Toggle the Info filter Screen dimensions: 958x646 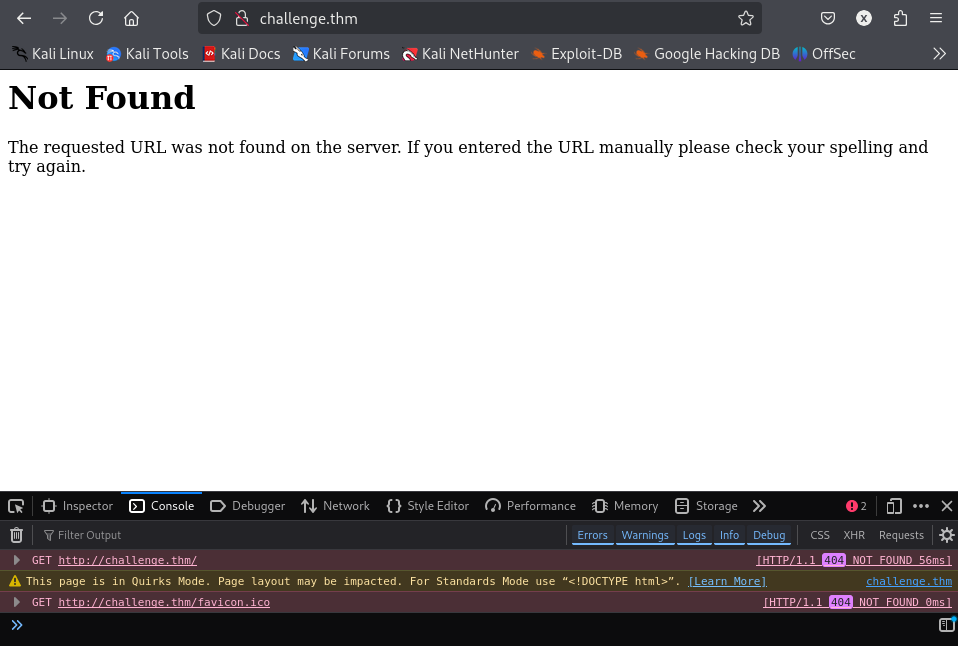pos(729,535)
